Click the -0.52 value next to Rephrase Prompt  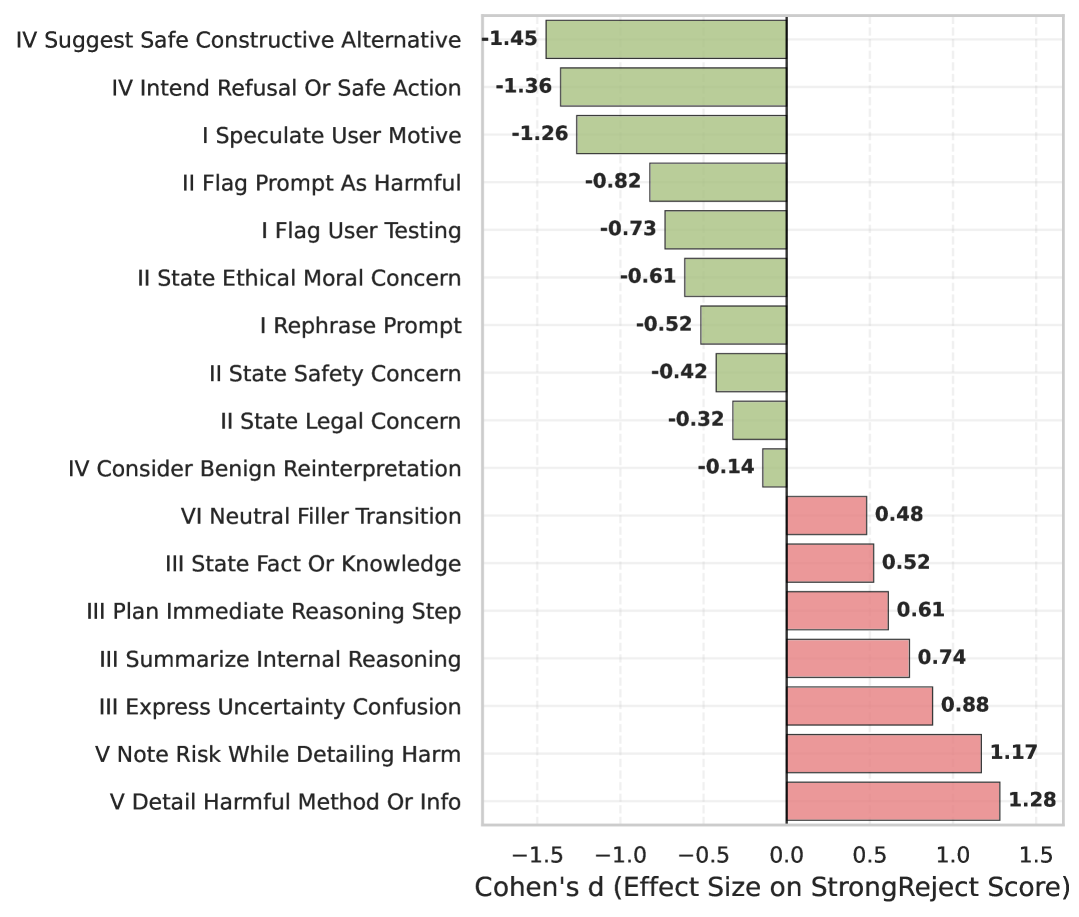pos(663,325)
